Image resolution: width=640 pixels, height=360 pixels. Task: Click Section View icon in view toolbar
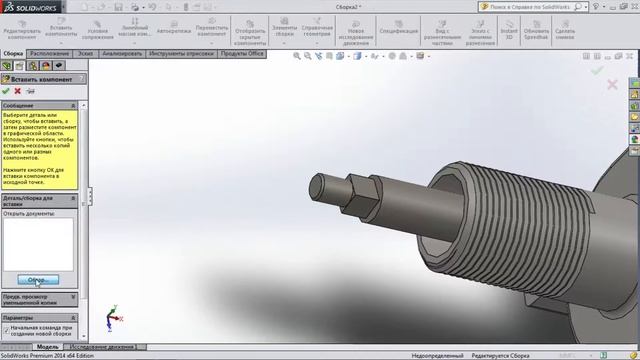tap(329, 56)
